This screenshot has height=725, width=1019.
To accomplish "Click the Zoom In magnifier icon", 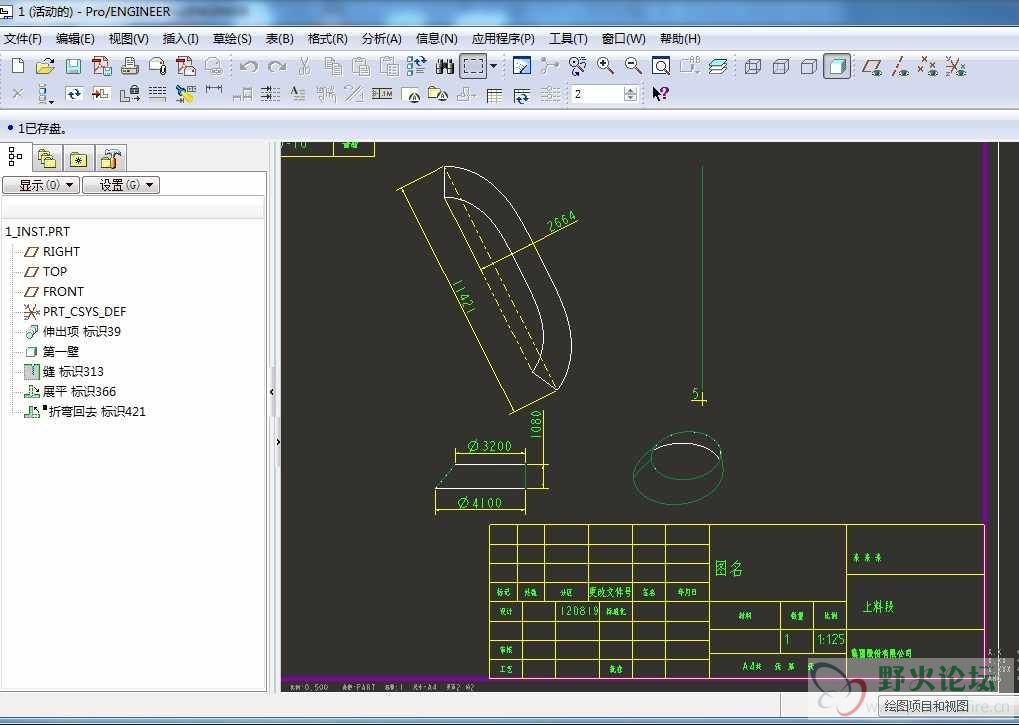I will (x=606, y=66).
